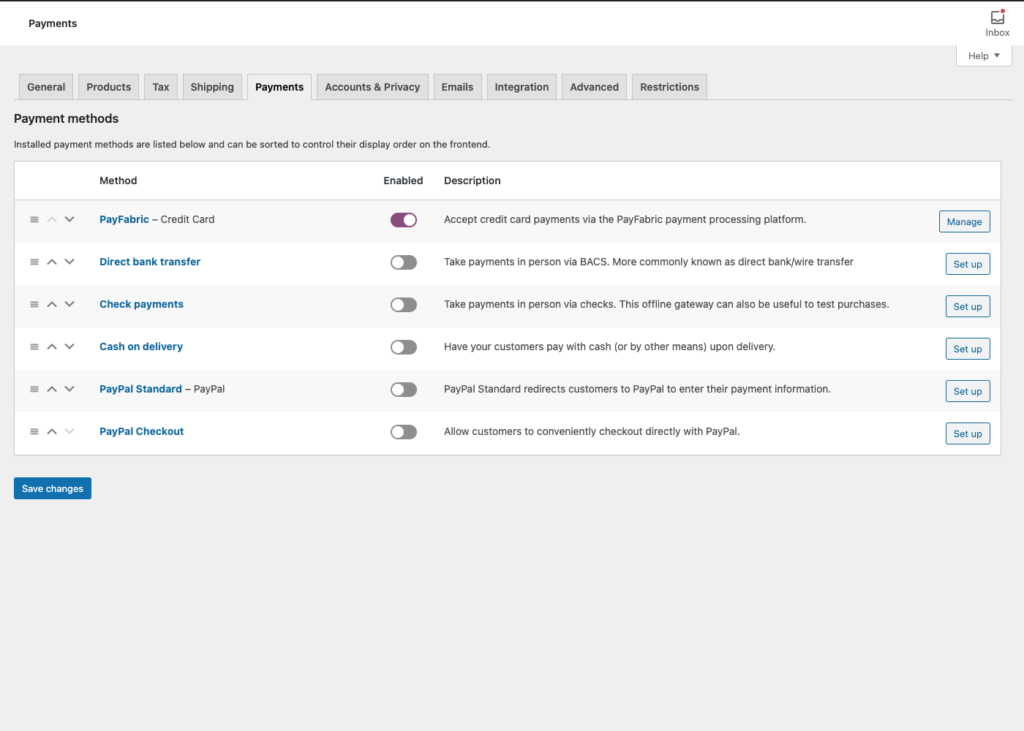This screenshot has width=1024, height=731.
Task: Enable PayPal Checkout toggle
Action: (x=404, y=432)
